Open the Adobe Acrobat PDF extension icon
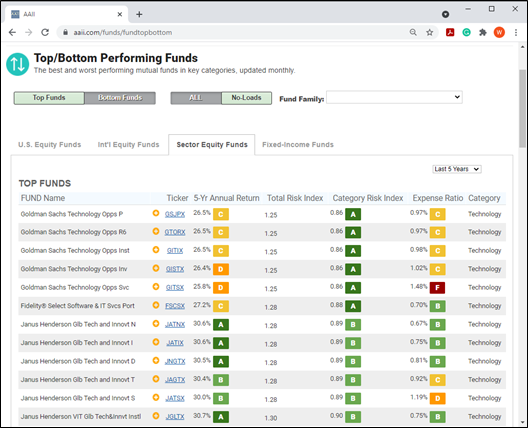528x428 pixels. click(450, 32)
